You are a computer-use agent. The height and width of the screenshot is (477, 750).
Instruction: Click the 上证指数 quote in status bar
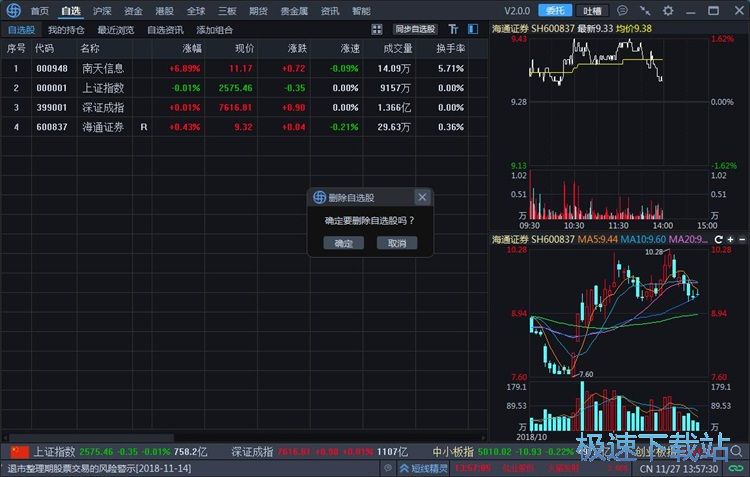pos(120,451)
